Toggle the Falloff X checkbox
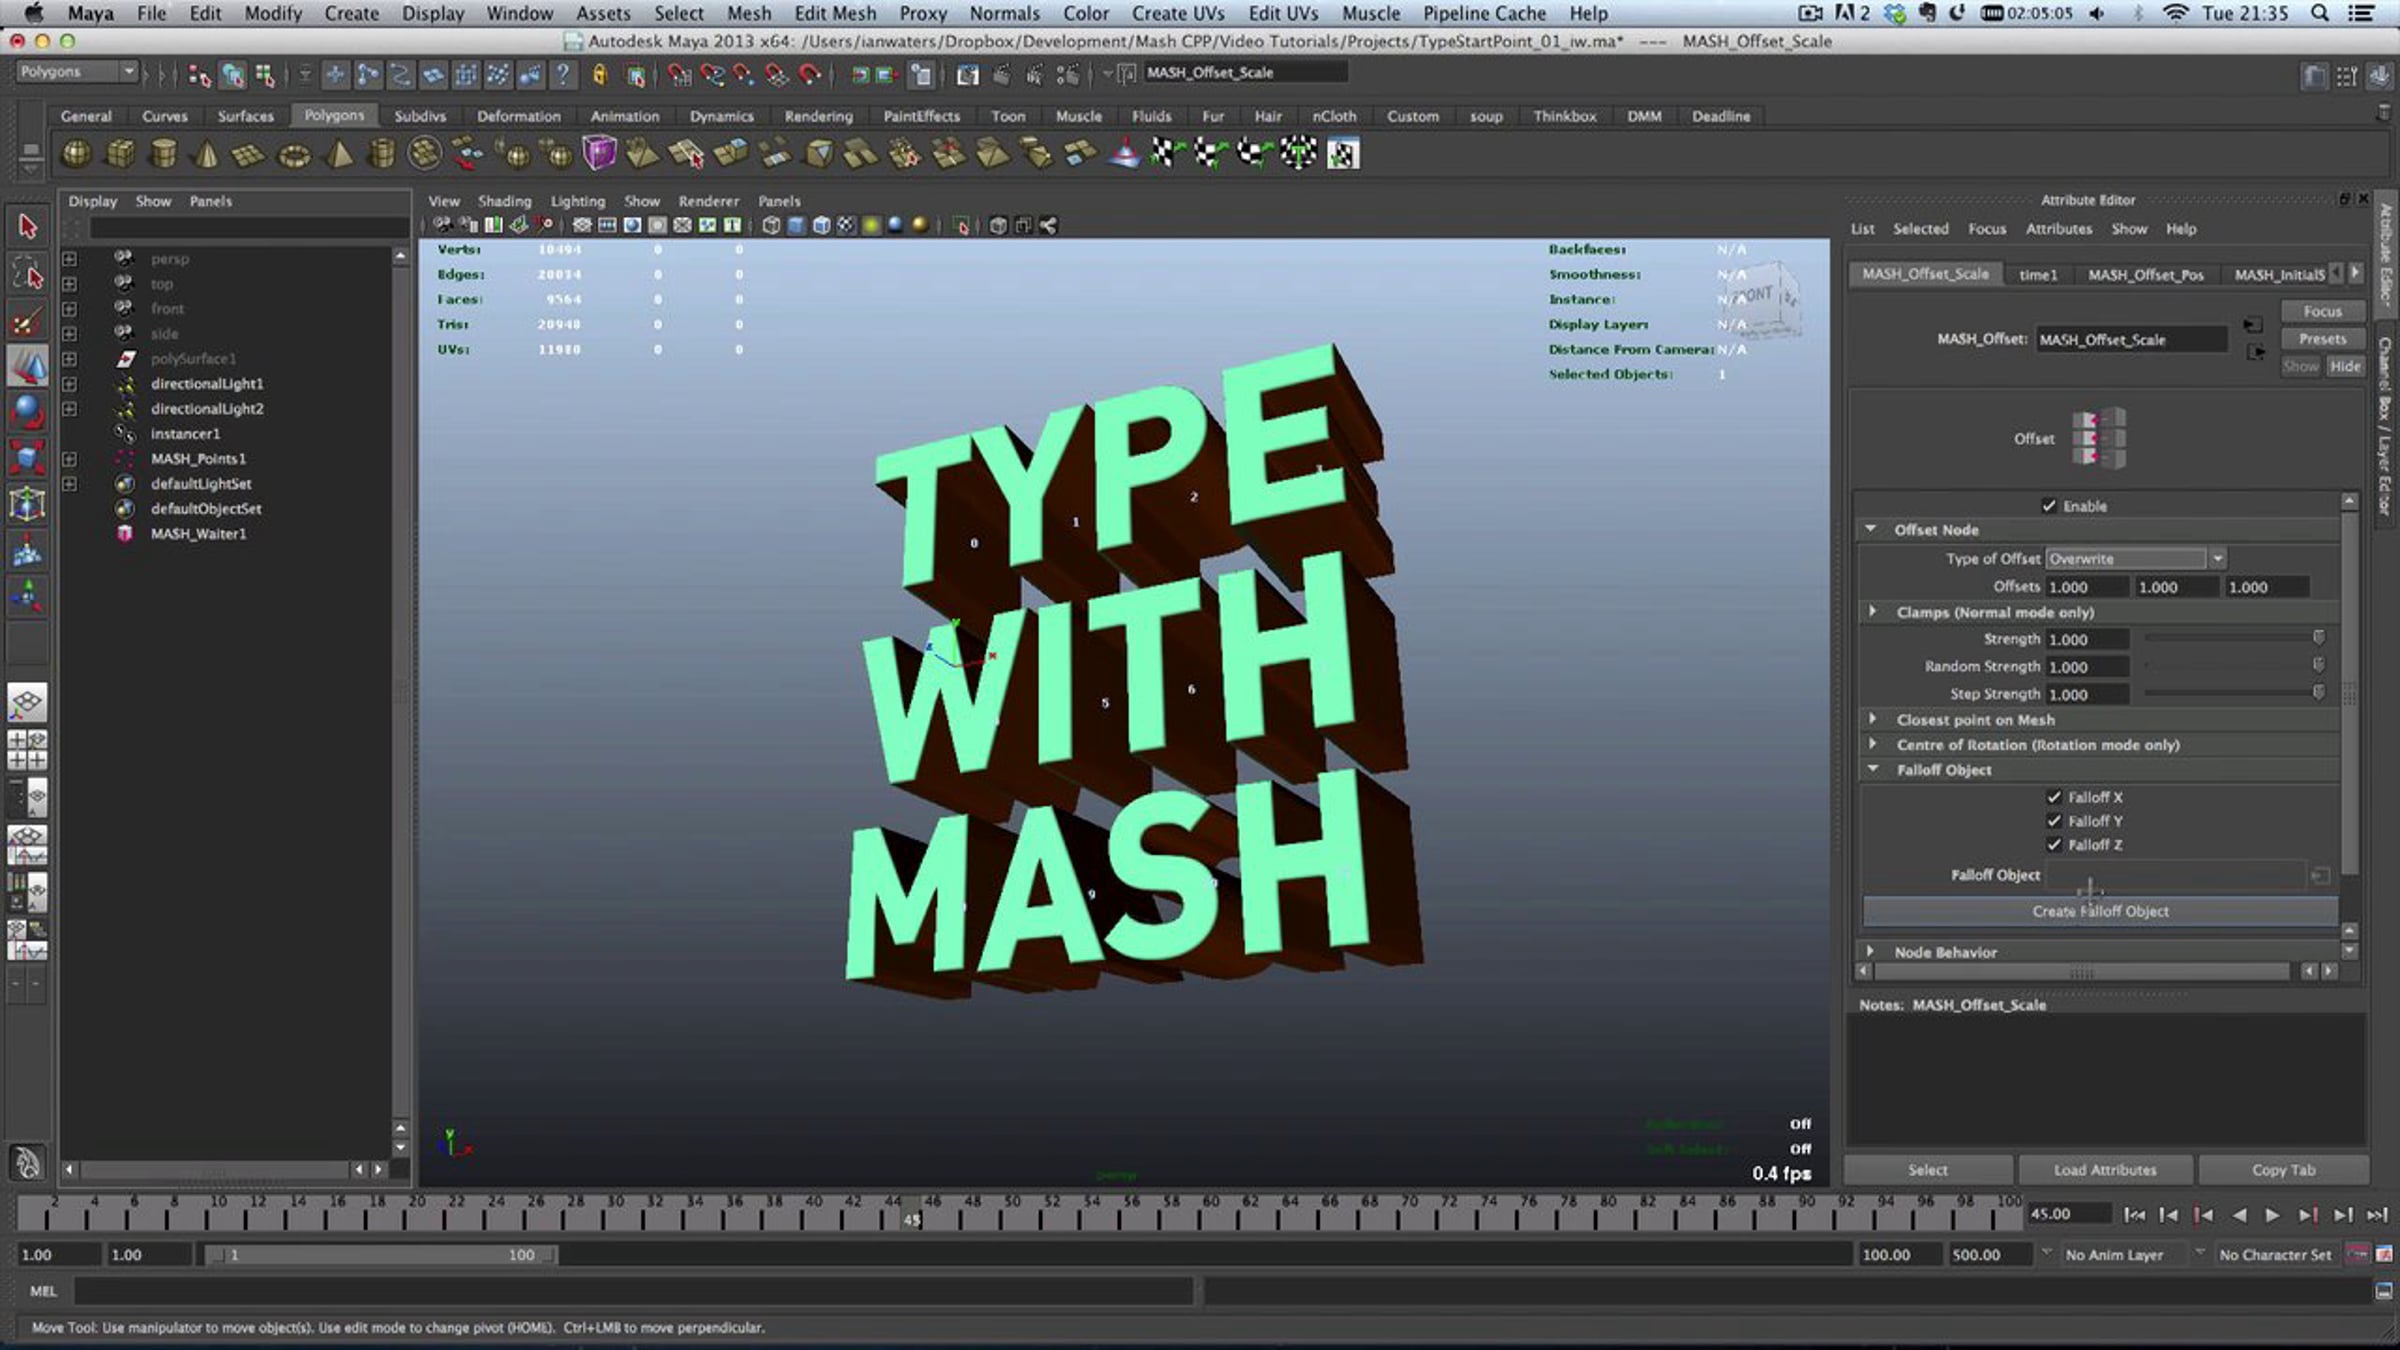Viewport: 2400px width, 1350px height. pyautogui.click(x=2054, y=797)
